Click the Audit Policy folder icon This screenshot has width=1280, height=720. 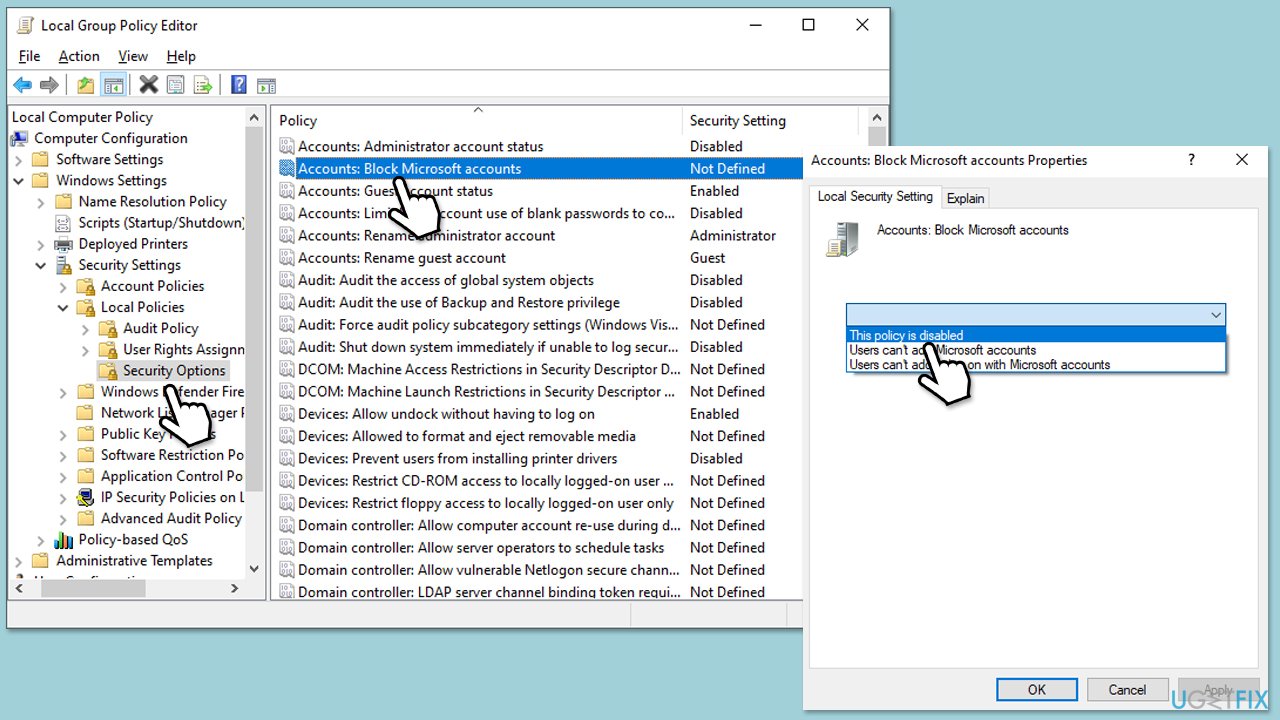[x=109, y=328]
